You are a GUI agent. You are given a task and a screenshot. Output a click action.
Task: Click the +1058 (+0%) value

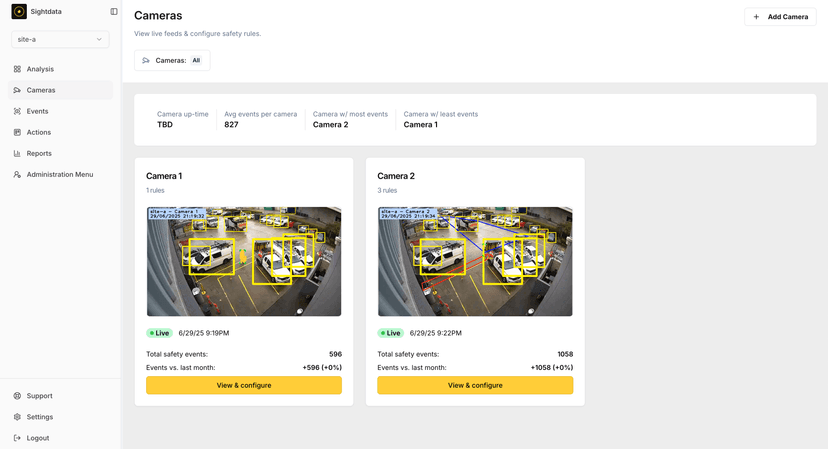[x=552, y=368]
